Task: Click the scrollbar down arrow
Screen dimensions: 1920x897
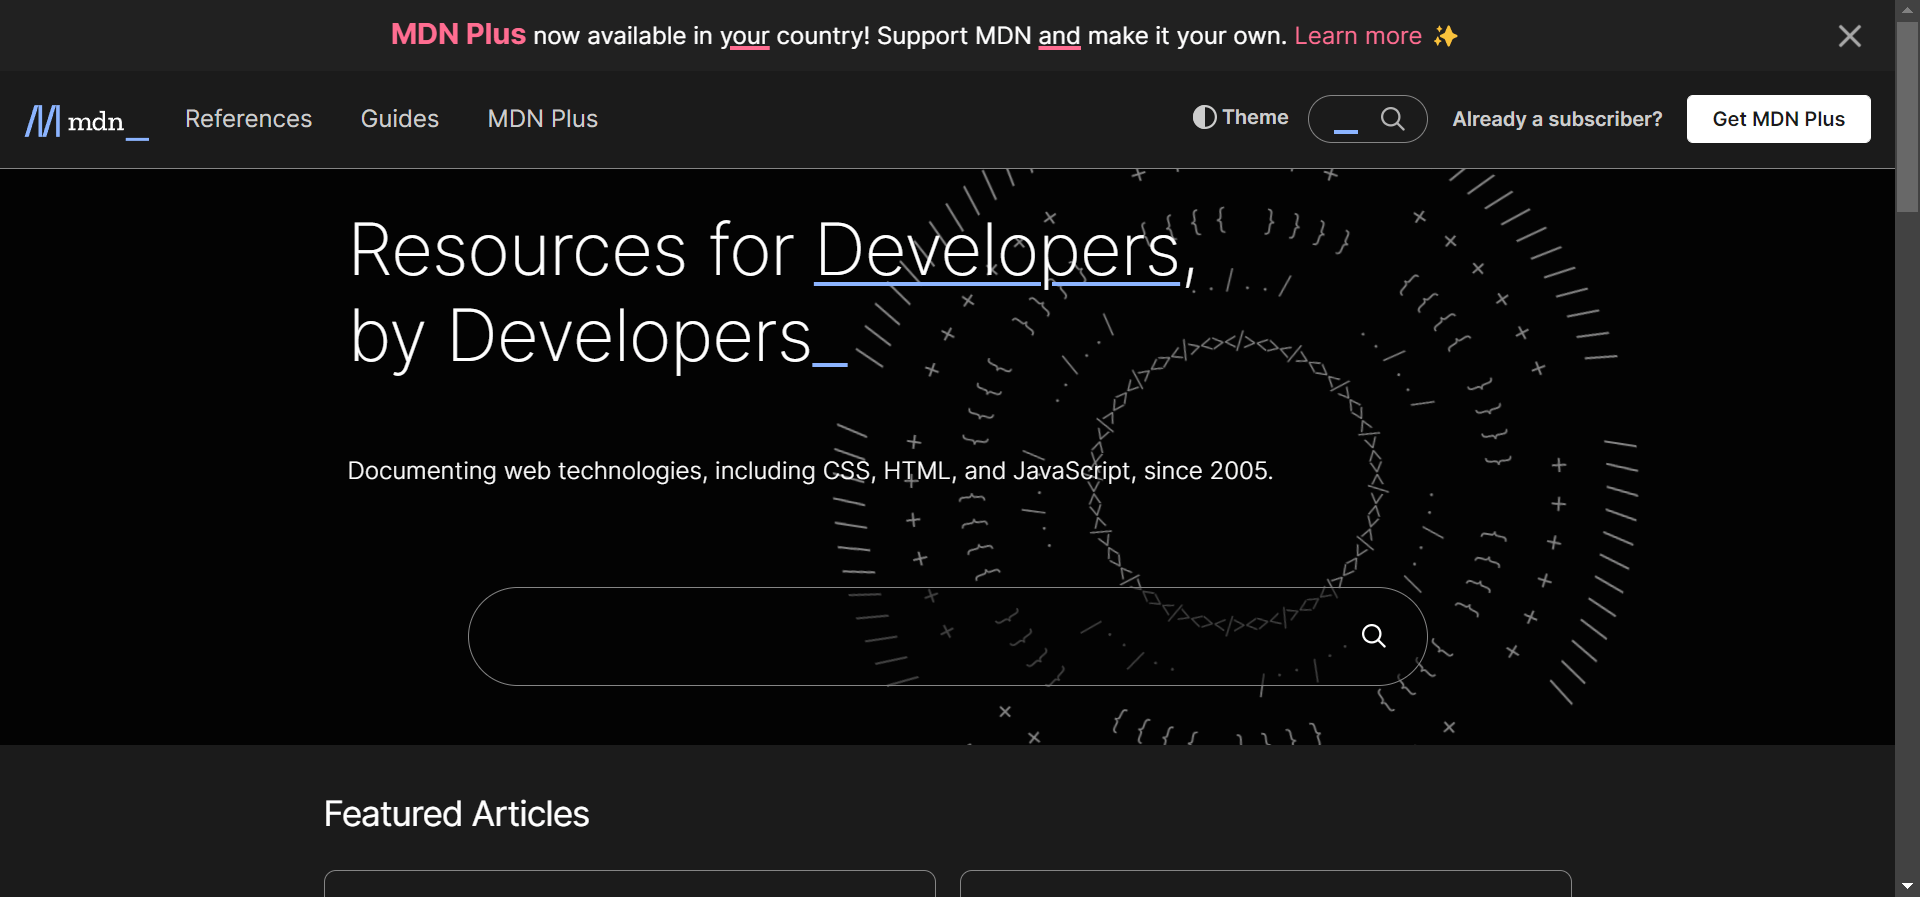Action: [x=1907, y=886]
